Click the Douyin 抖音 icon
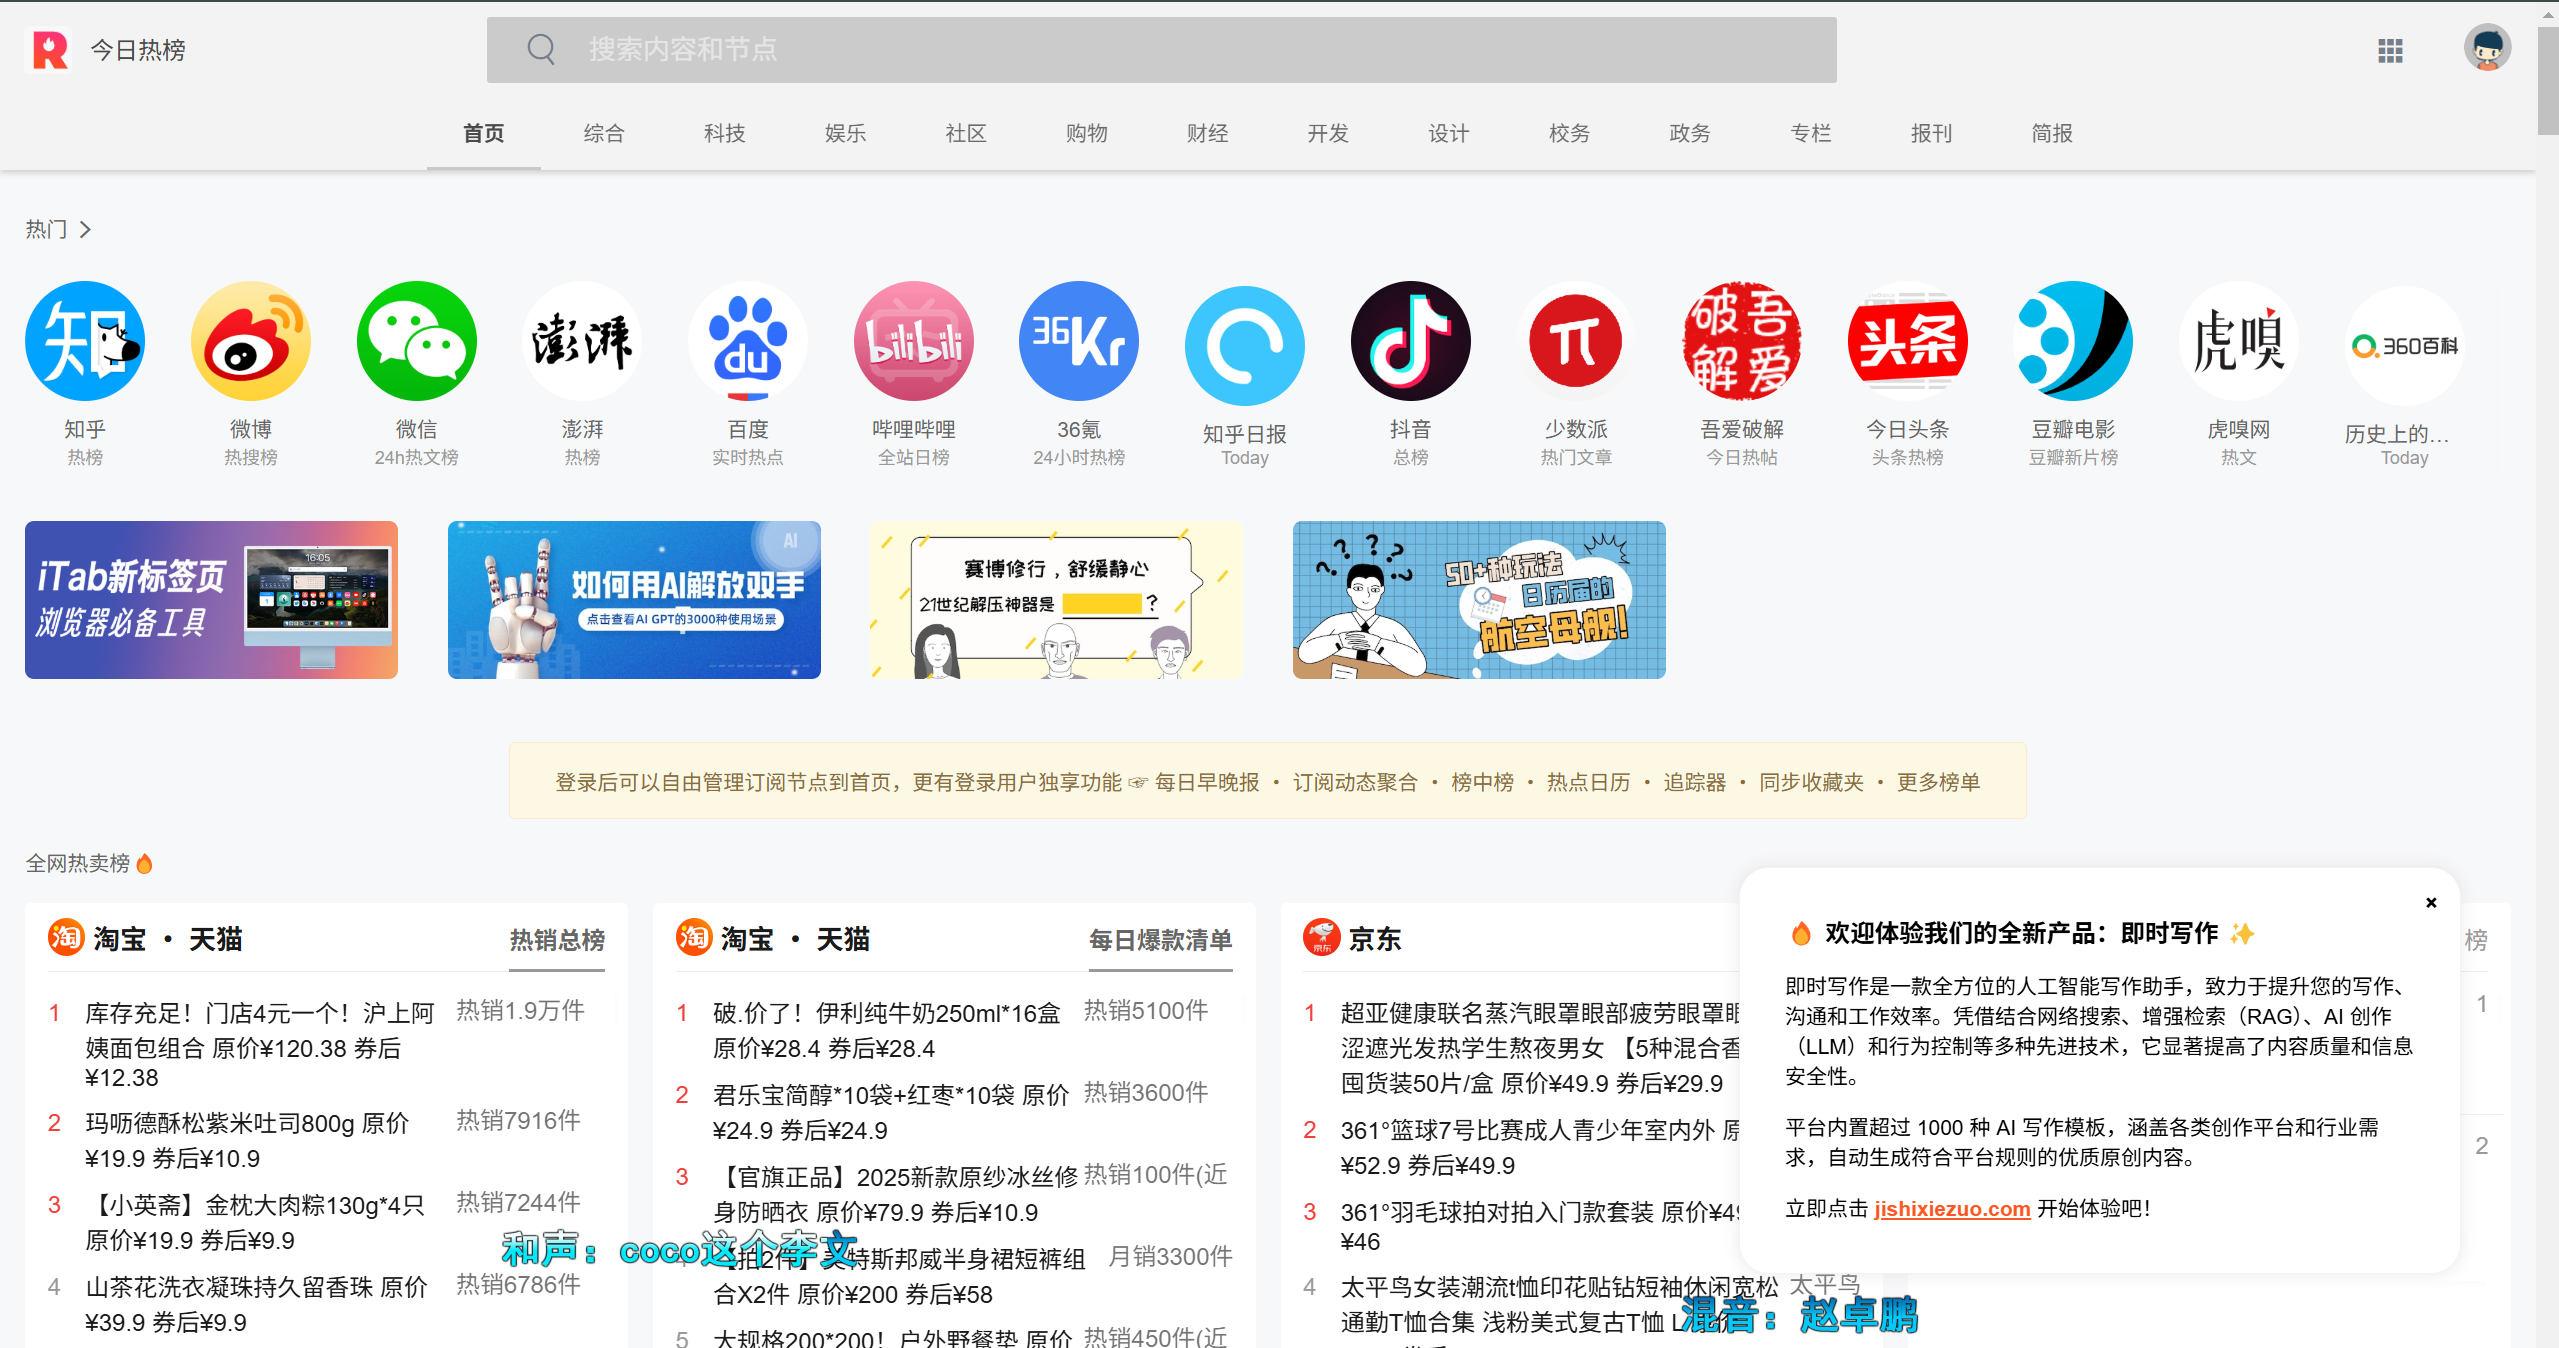The width and height of the screenshot is (2559, 1348). (x=1410, y=342)
